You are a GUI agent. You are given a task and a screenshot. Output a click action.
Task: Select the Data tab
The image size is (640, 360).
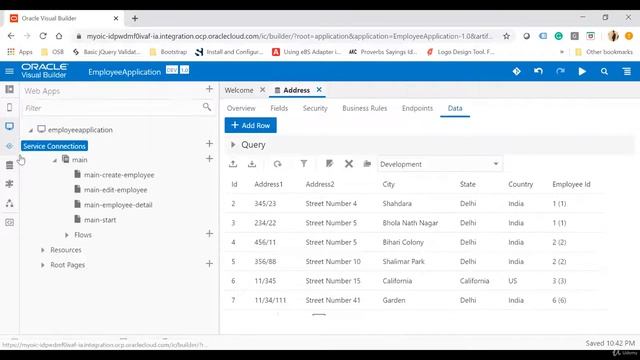pos(455,108)
